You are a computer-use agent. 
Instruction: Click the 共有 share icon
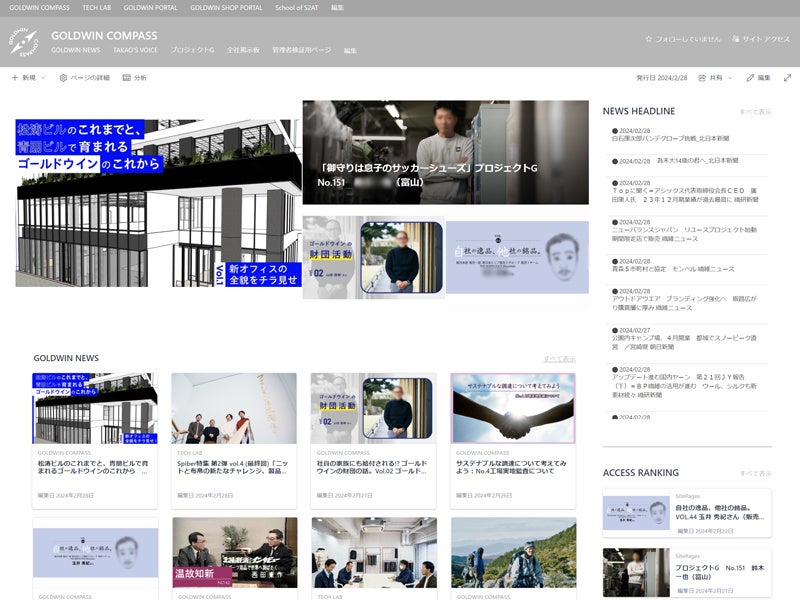coord(702,78)
